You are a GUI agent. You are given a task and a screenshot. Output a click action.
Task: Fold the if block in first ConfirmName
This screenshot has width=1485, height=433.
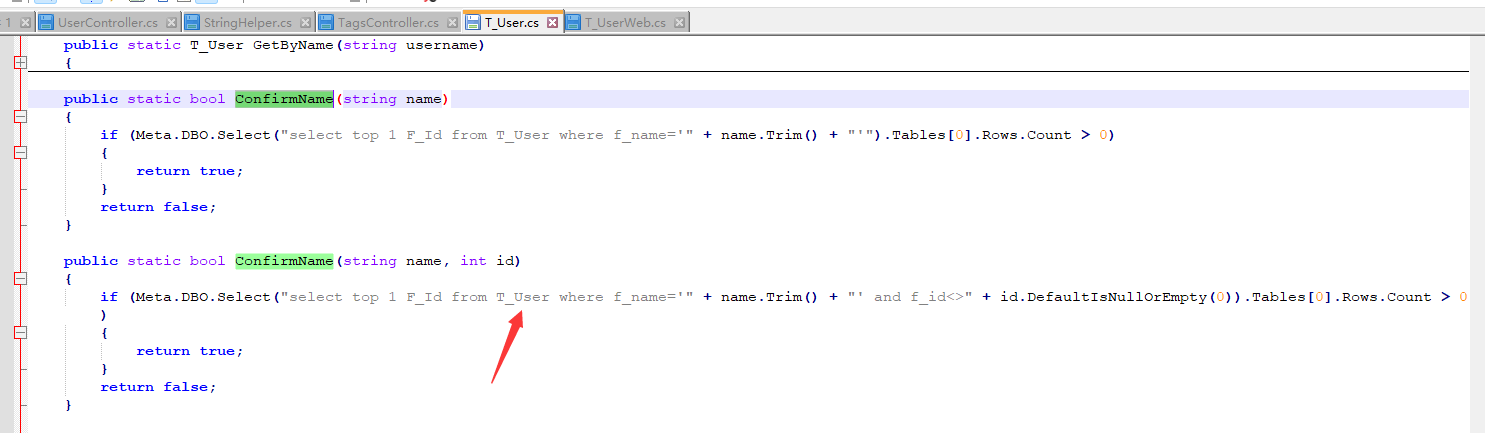point(19,153)
